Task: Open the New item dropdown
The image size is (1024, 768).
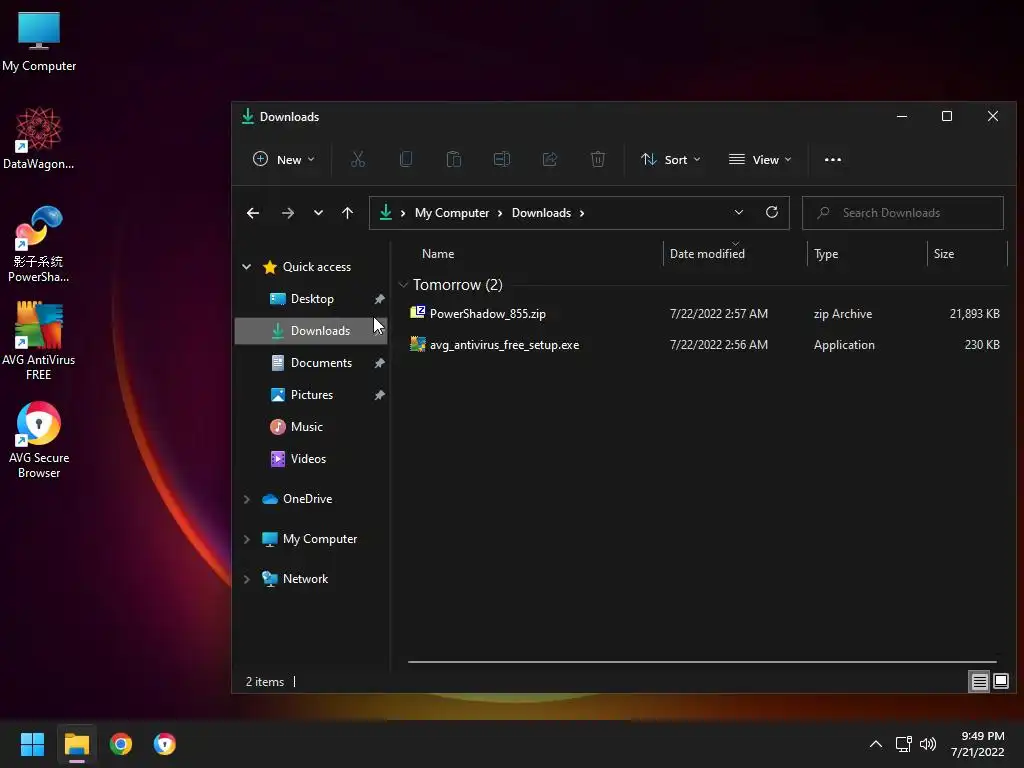Action: (283, 159)
